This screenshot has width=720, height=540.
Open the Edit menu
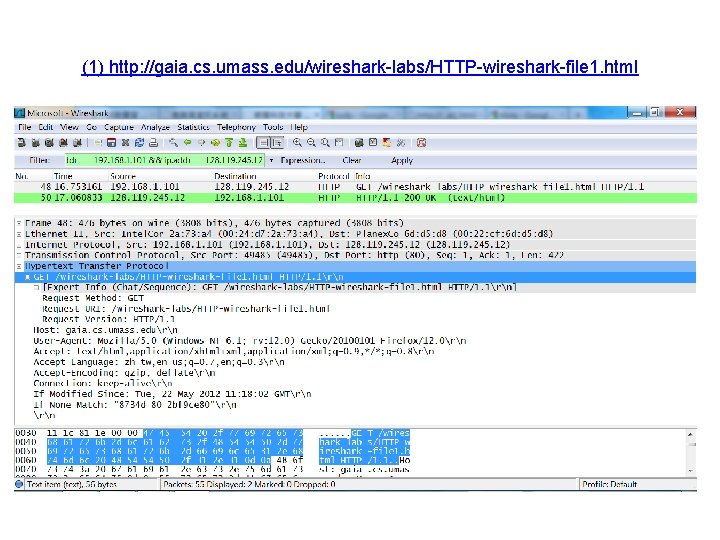tap(45, 127)
